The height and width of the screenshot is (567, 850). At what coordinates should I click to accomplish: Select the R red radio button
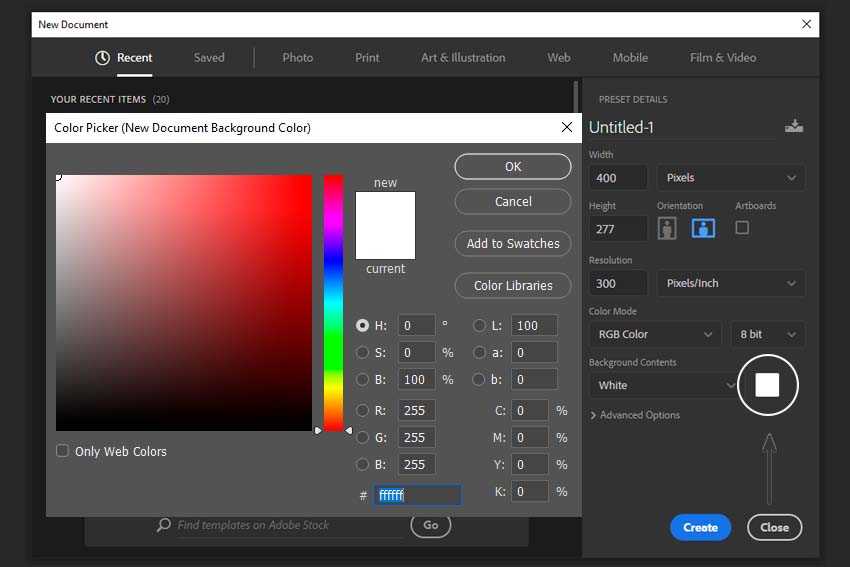point(363,410)
